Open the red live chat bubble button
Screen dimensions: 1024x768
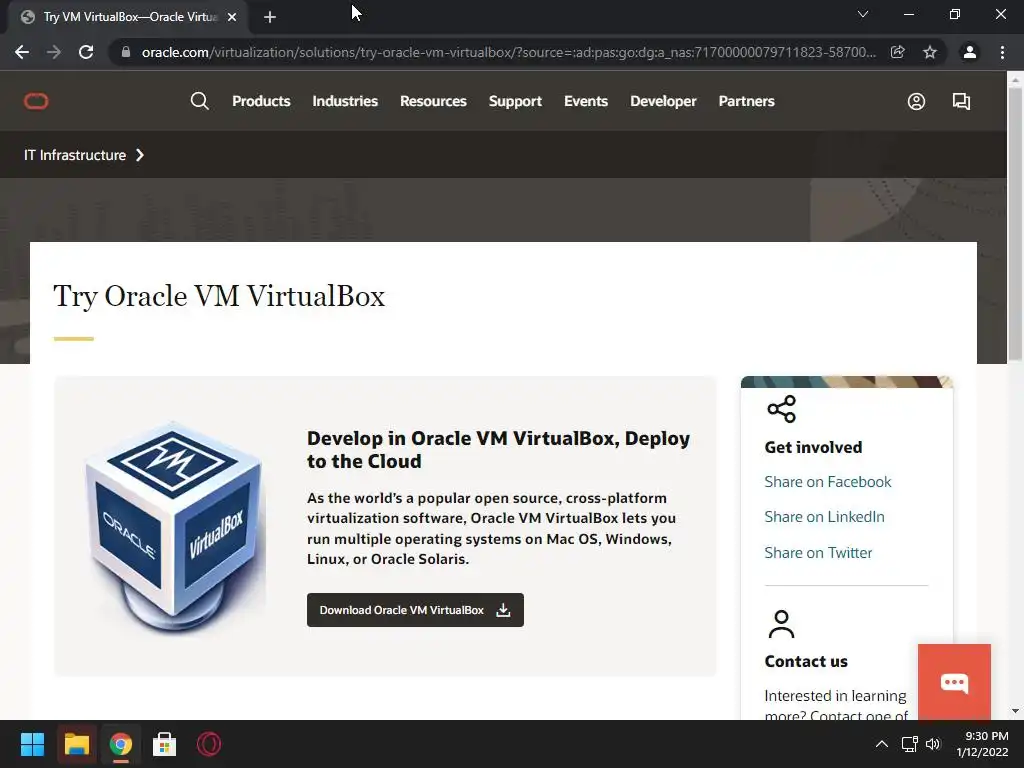click(x=954, y=682)
